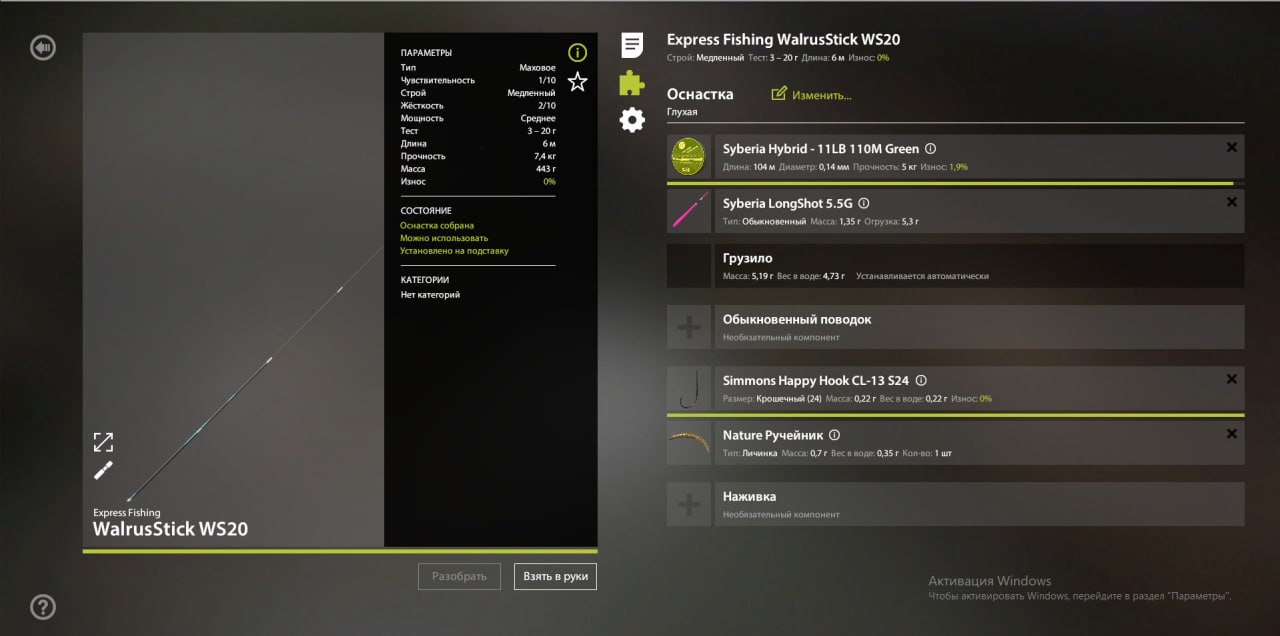Select the green puzzle piece rig tab

(x=631, y=82)
